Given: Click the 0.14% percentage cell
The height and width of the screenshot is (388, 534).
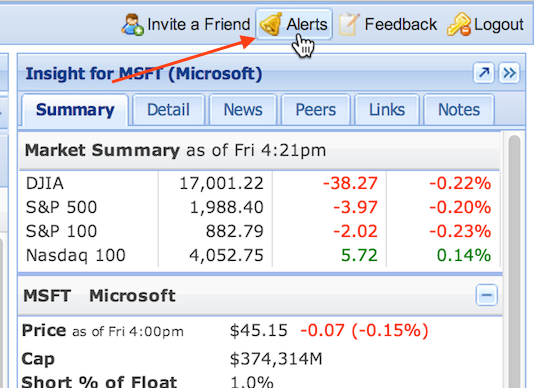Looking at the screenshot, I should [x=464, y=255].
